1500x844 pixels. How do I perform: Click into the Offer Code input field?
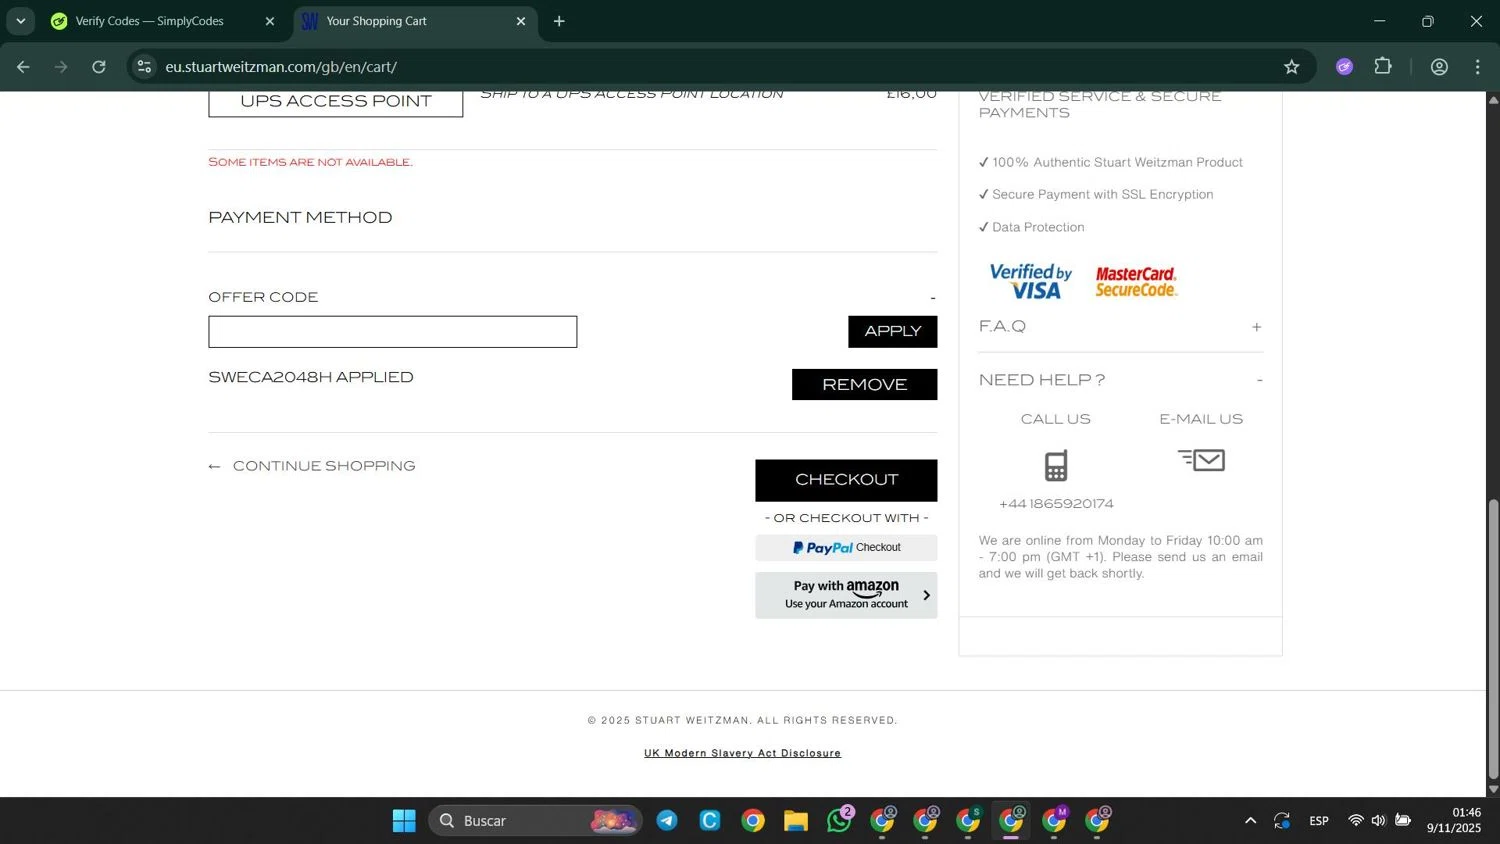click(x=392, y=332)
